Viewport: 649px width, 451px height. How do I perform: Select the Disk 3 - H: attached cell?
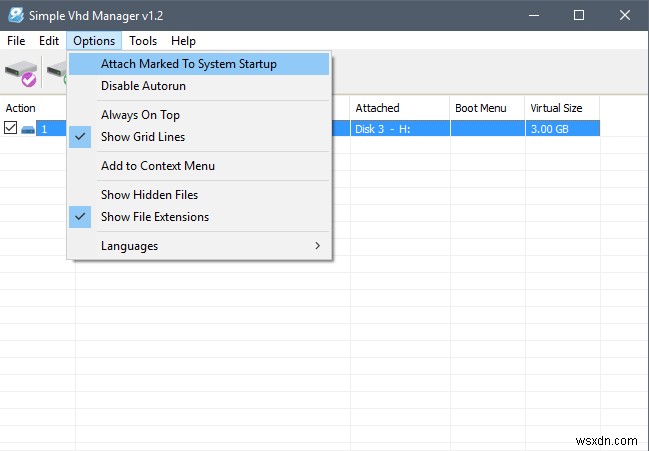[x=399, y=129]
